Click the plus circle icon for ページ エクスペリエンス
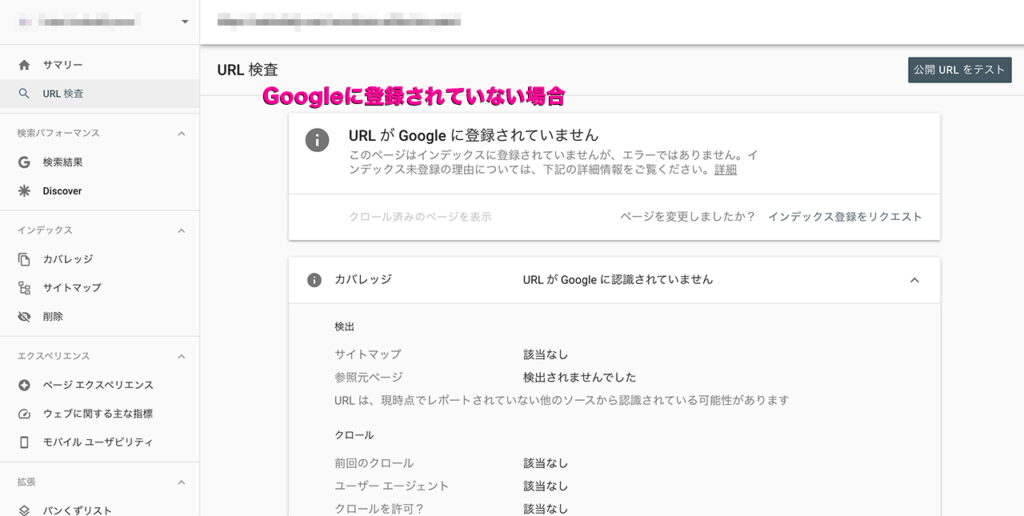The height and width of the screenshot is (516, 1024). click(24, 385)
